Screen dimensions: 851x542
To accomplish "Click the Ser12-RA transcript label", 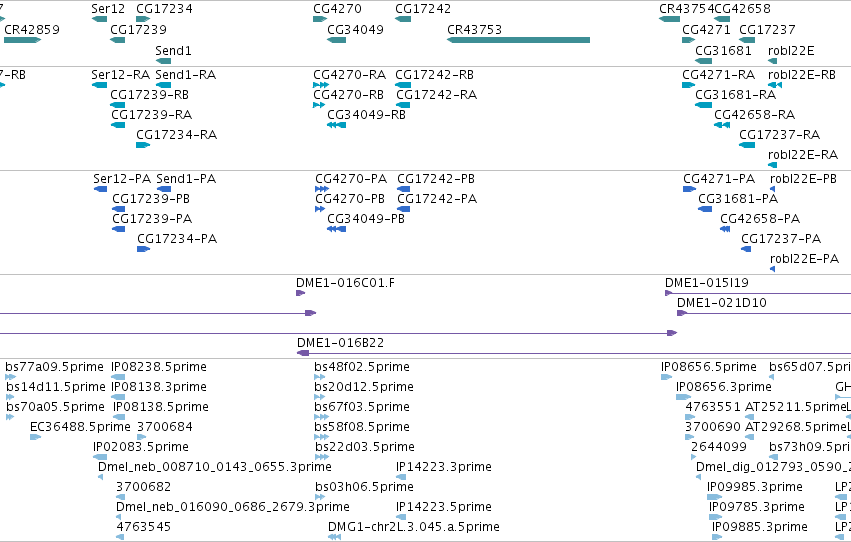I will coord(120,75).
